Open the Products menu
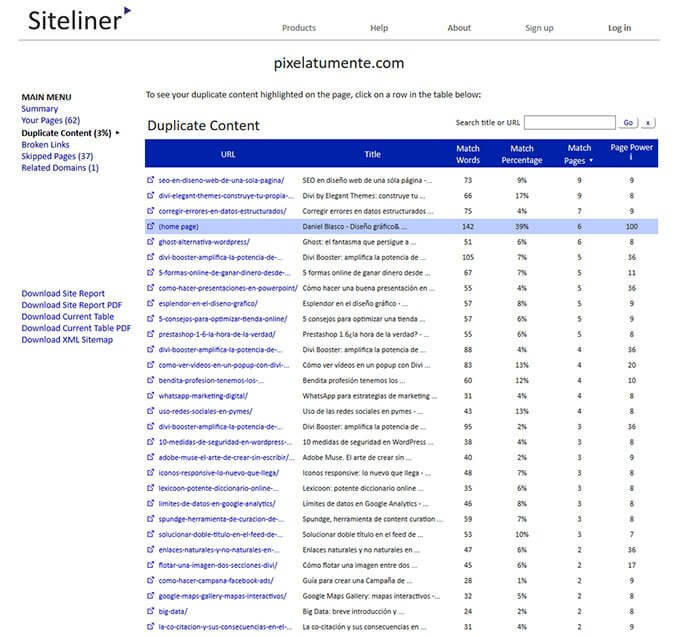Image resolution: width=680 pixels, height=637 pixels. (299, 28)
